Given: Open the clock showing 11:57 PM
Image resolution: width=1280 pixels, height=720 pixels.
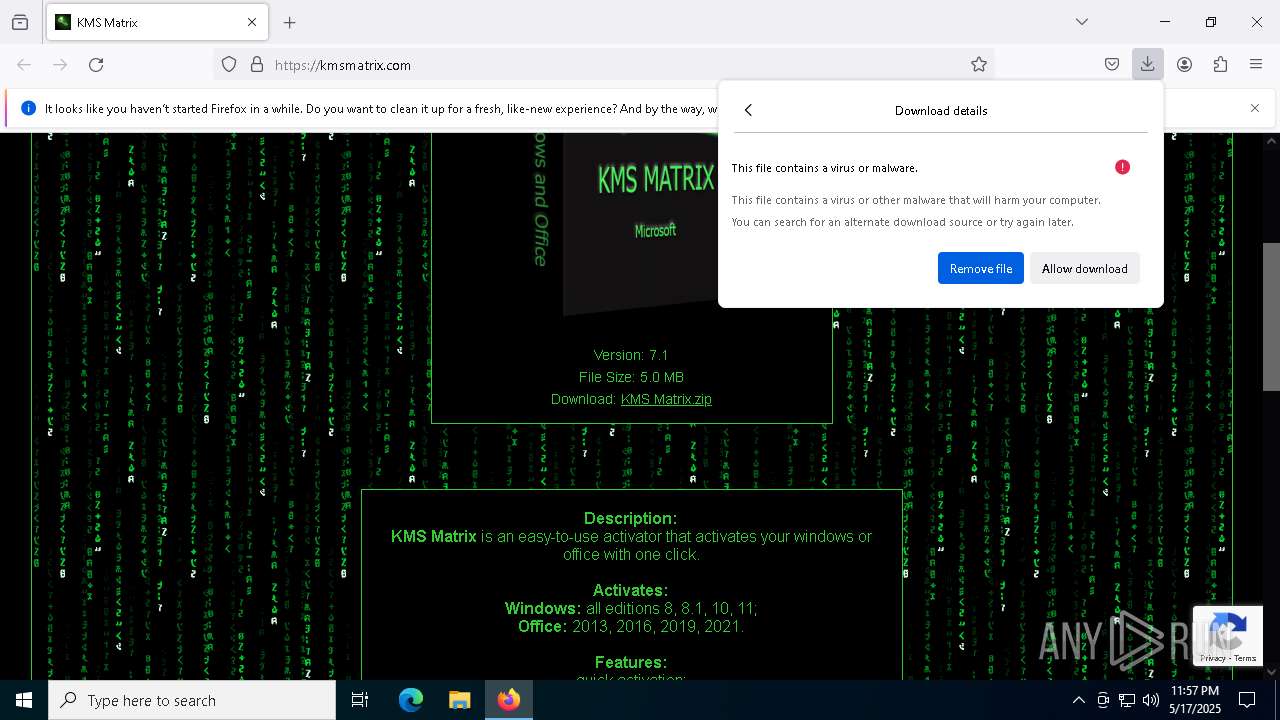Looking at the screenshot, I should [1194, 700].
